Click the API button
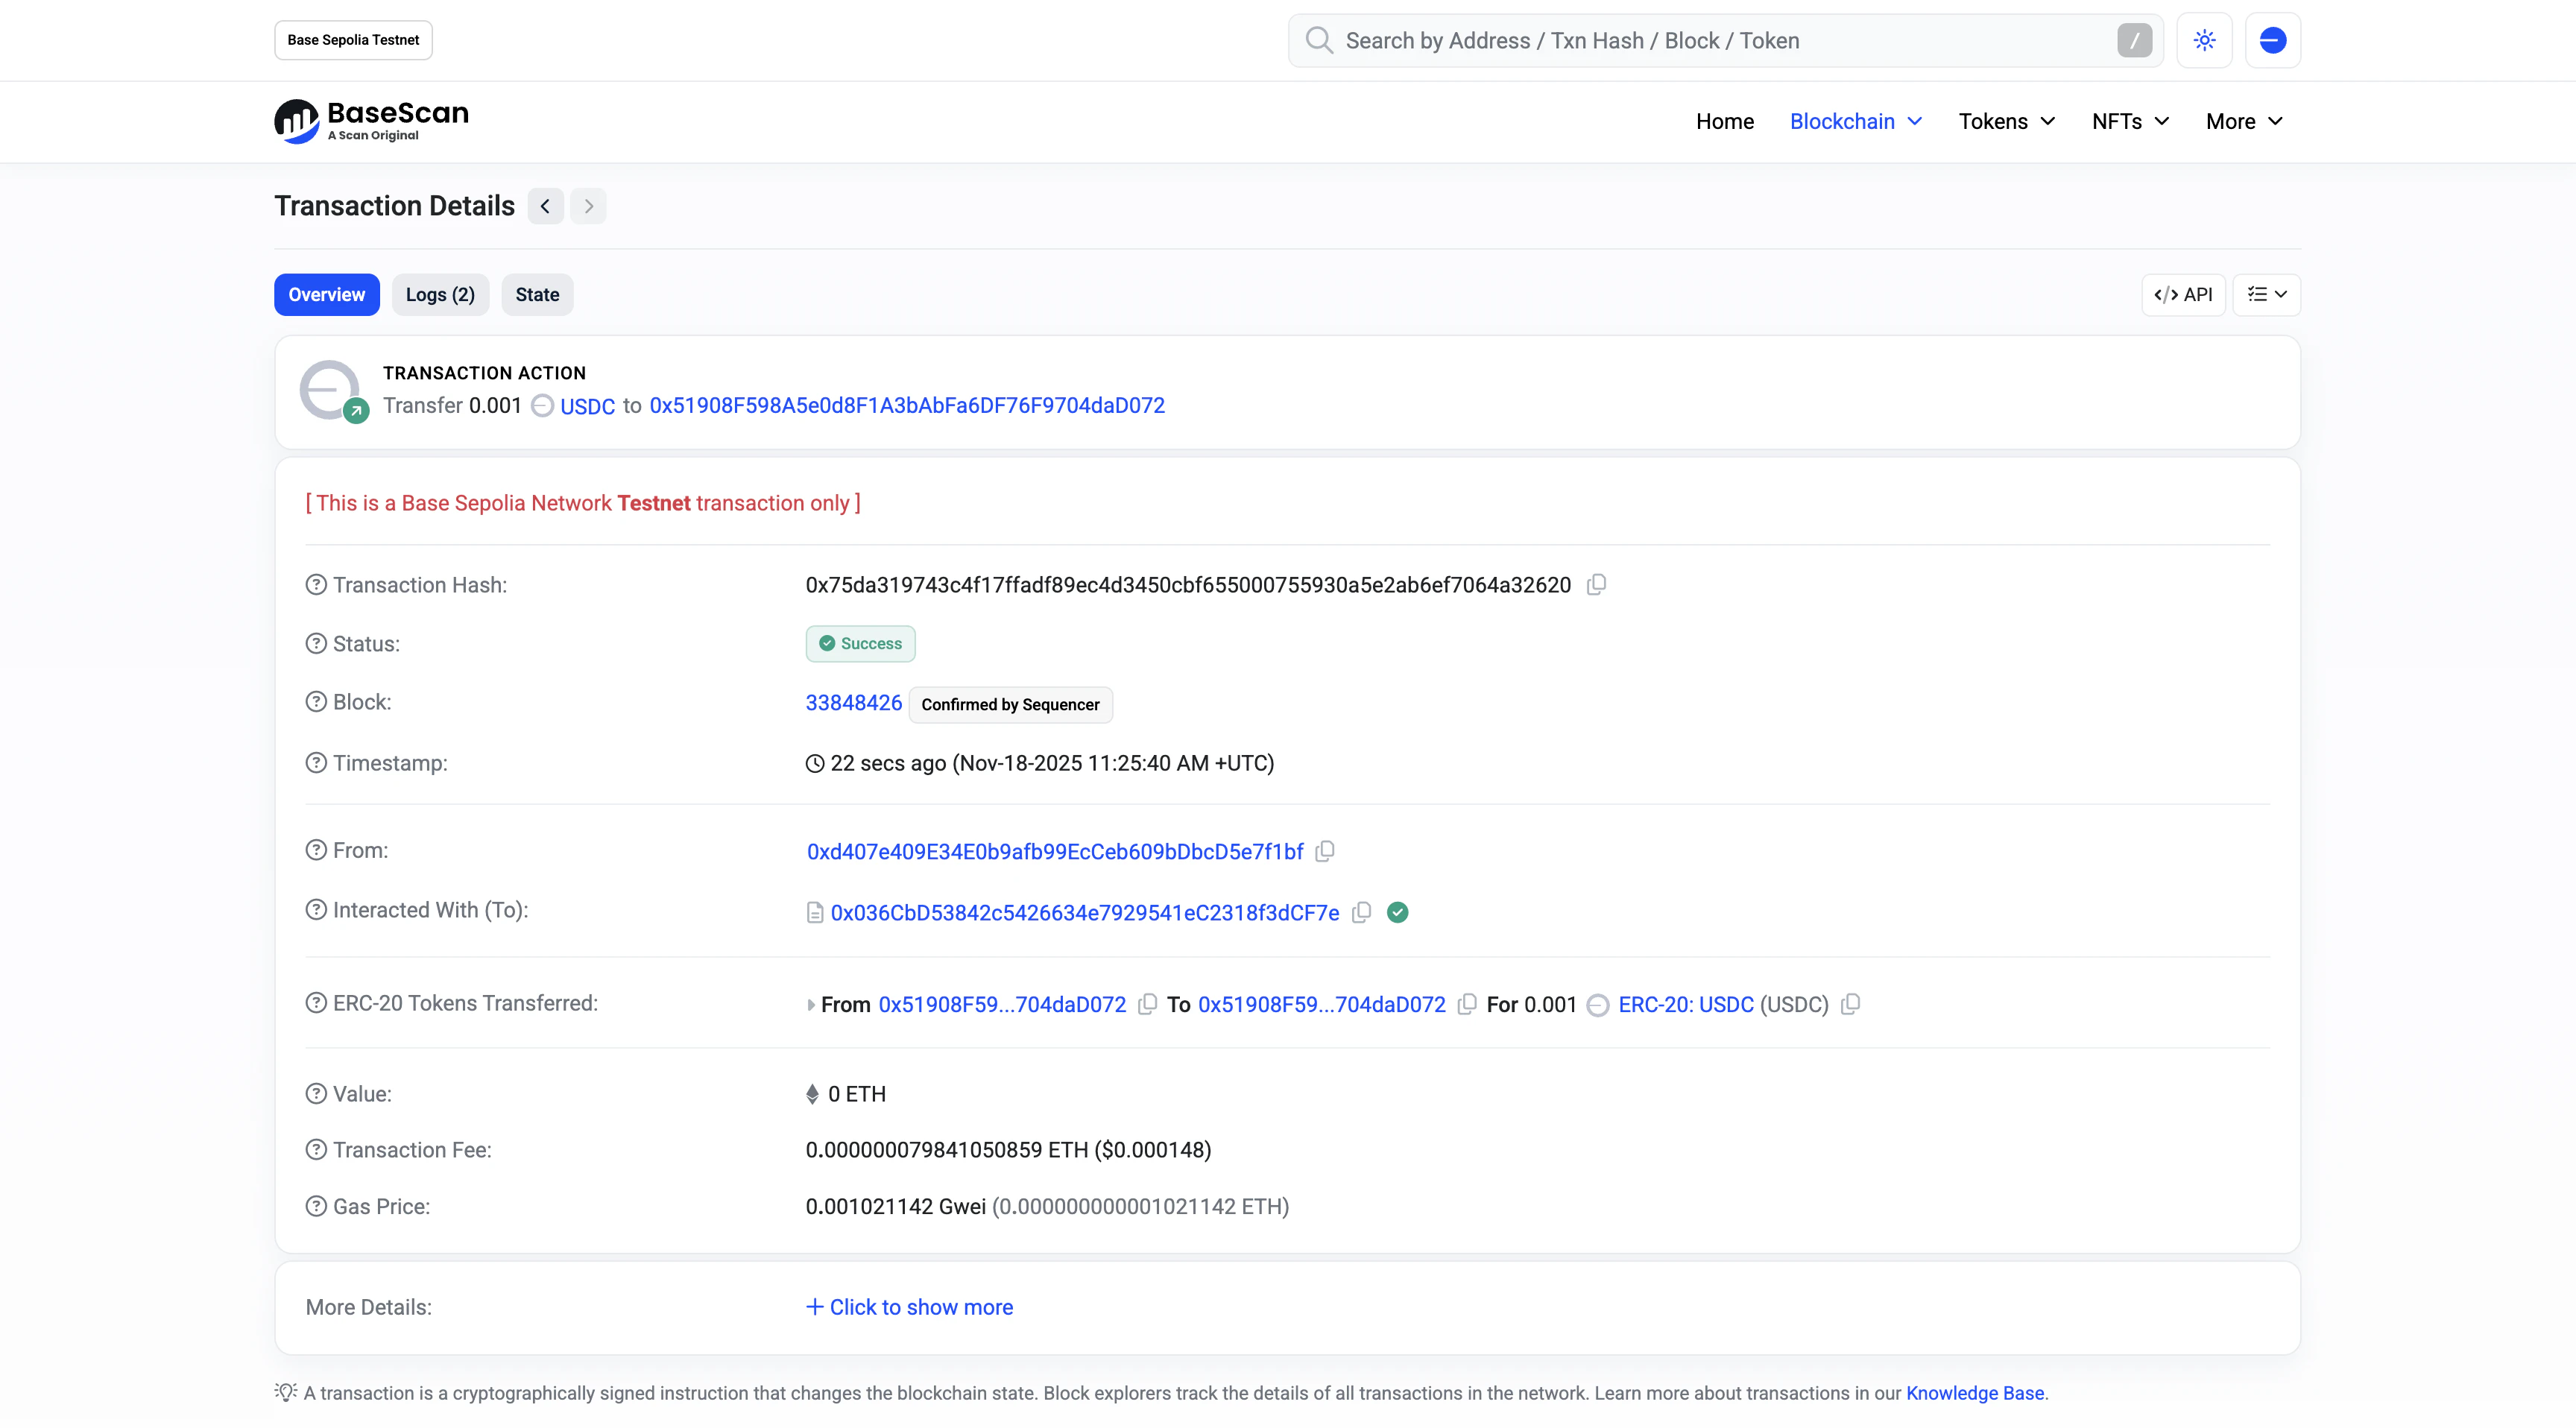 coord(2183,294)
